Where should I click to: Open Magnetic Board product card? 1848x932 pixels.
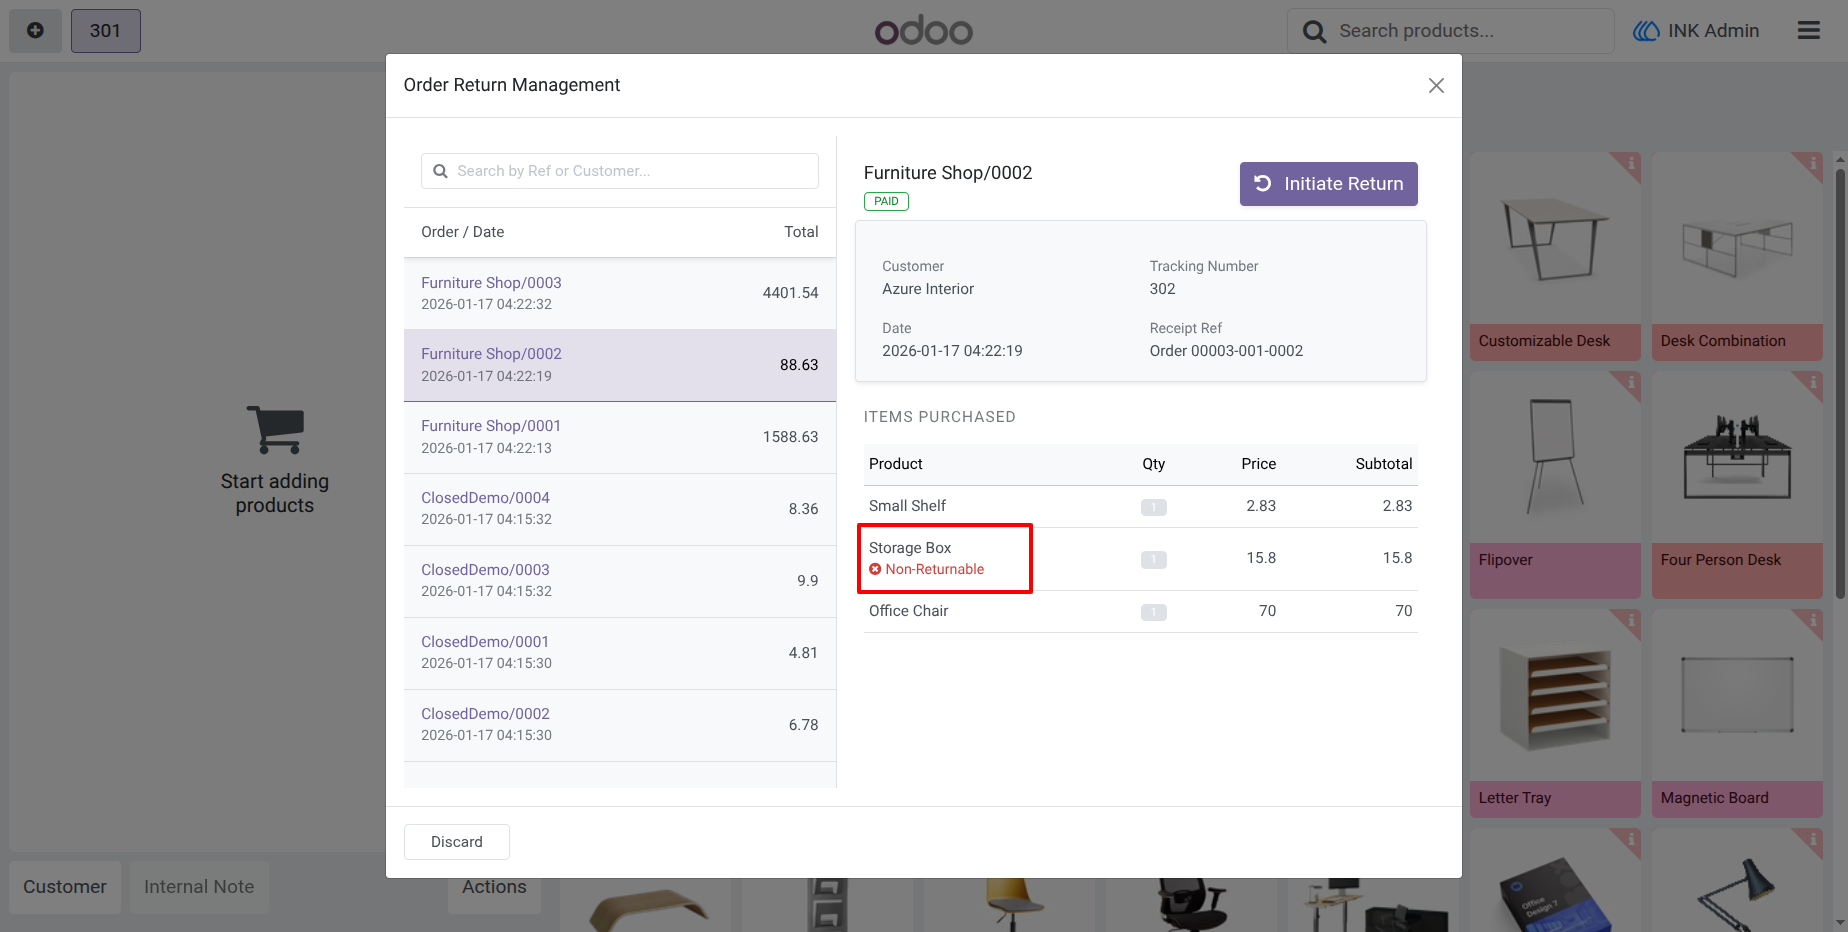(1737, 713)
